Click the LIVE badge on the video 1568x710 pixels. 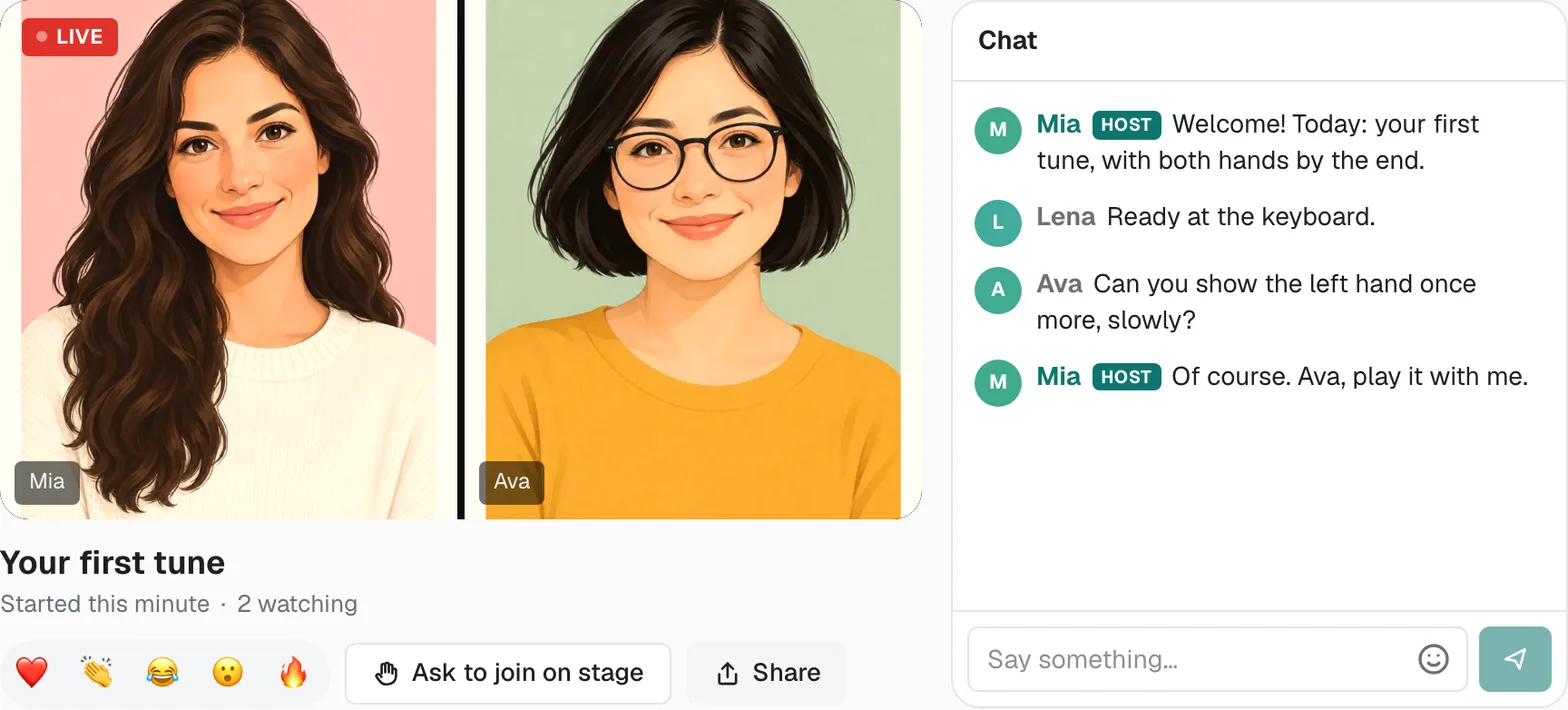point(70,37)
